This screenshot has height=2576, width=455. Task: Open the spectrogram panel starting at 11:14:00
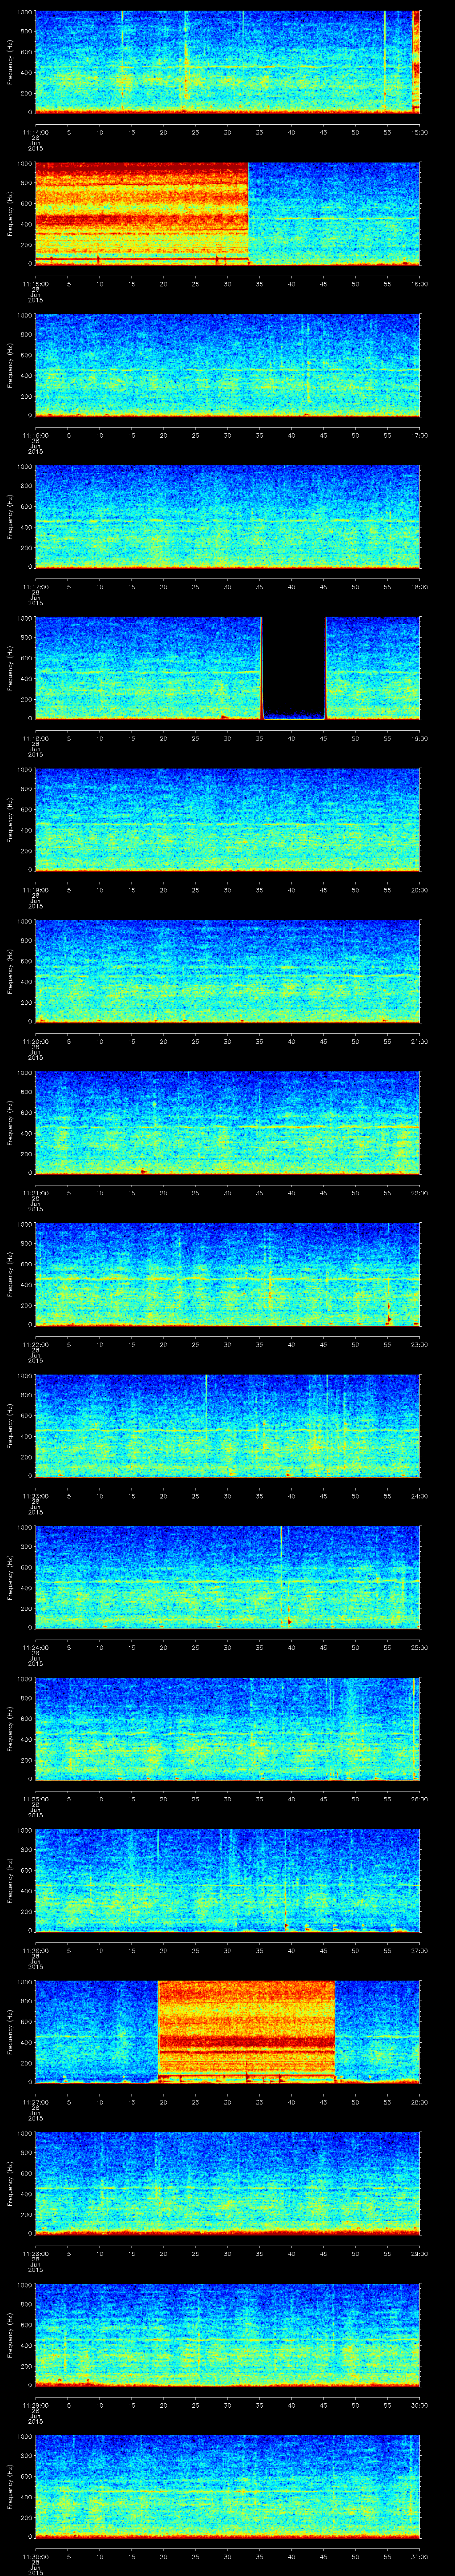(x=227, y=62)
